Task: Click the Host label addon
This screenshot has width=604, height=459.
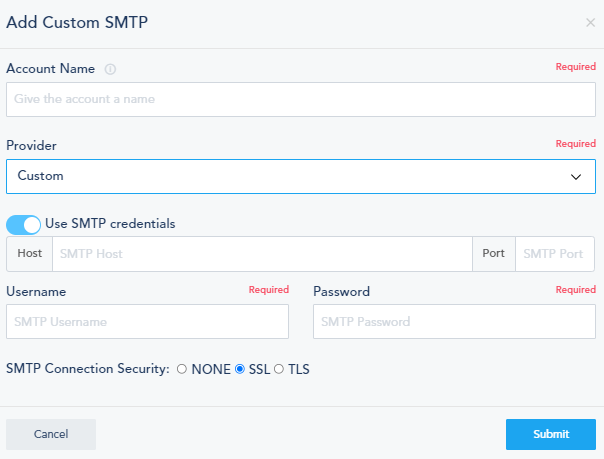Action: coord(30,254)
